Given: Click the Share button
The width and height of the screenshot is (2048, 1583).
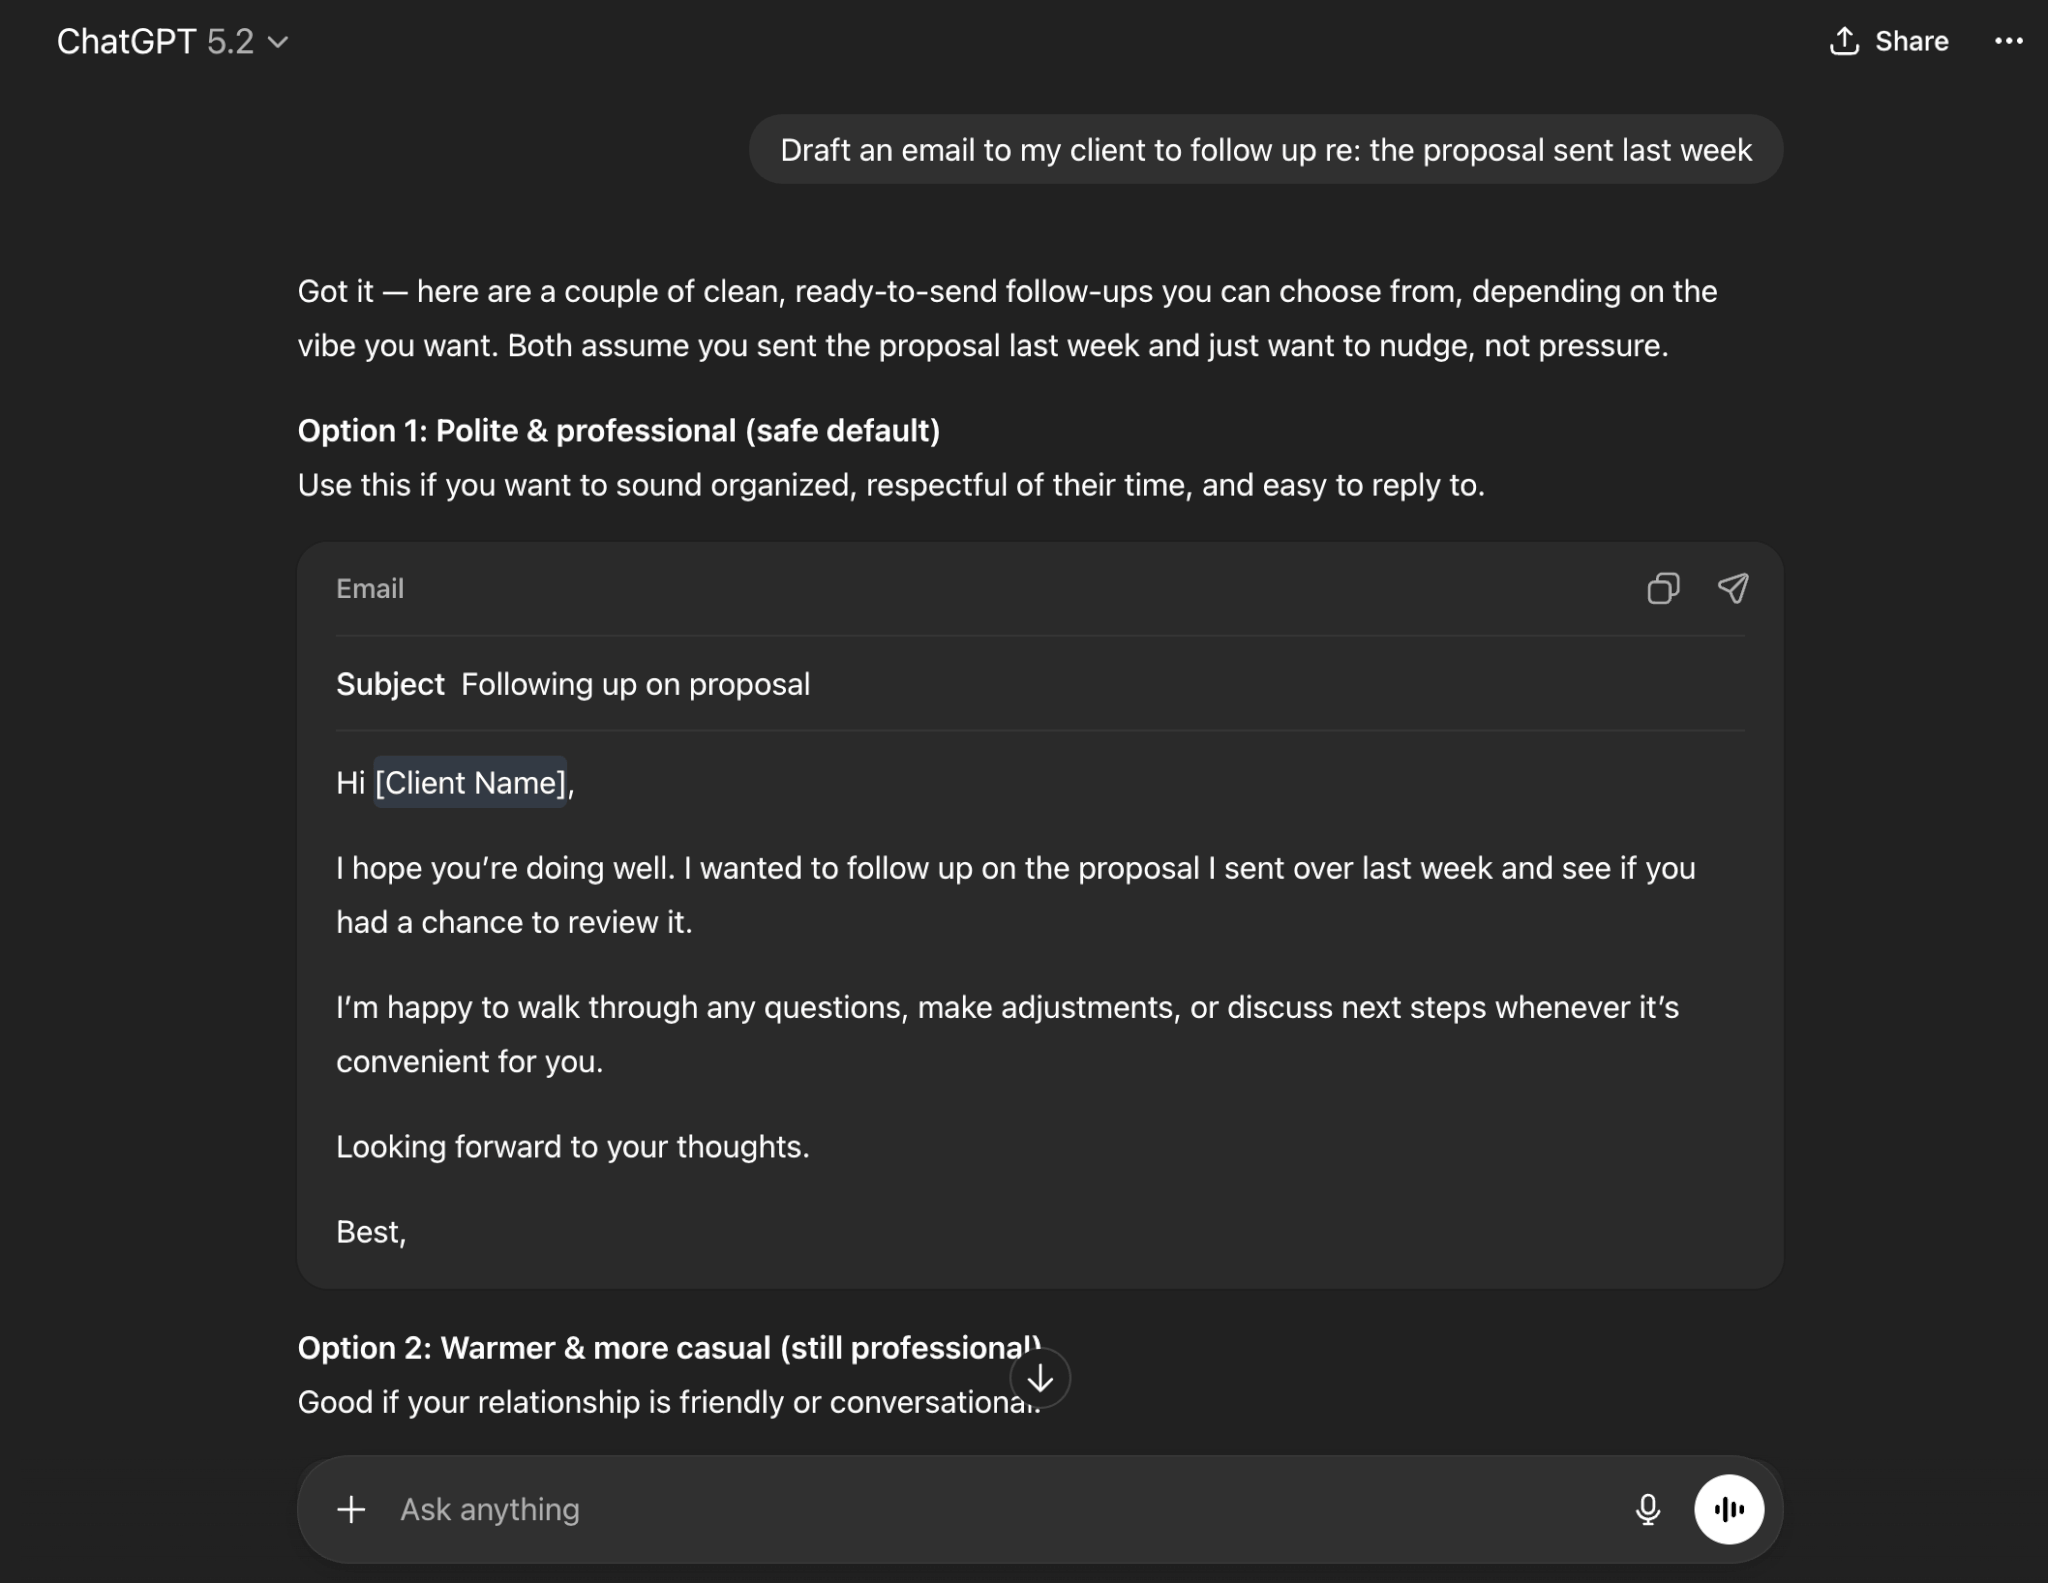Looking at the screenshot, I should coord(1889,42).
